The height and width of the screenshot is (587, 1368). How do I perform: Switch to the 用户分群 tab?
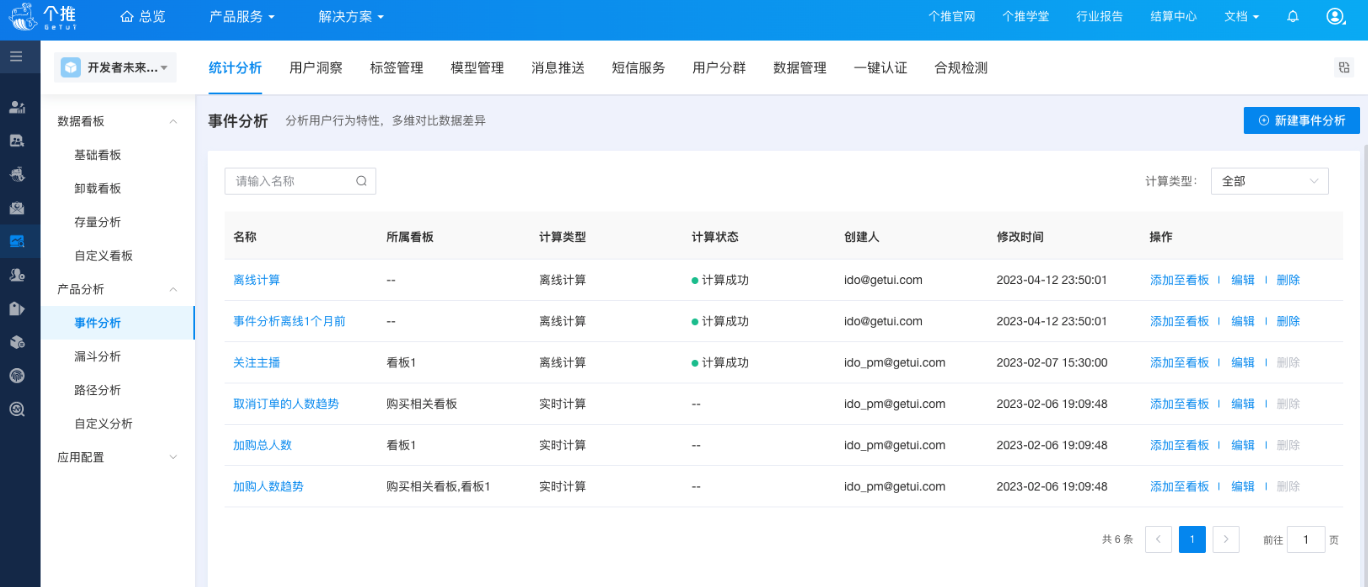pos(720,68)
